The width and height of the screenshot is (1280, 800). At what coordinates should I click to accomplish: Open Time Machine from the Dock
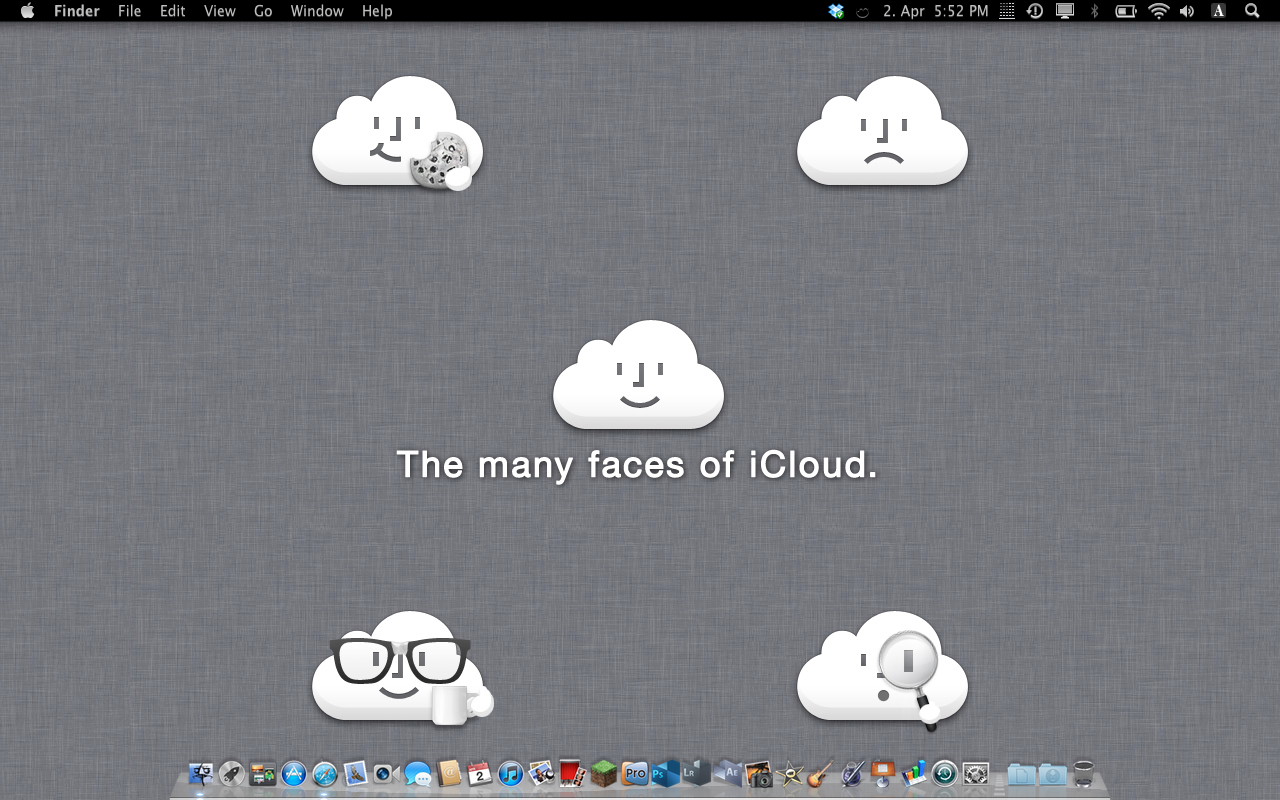(944, 773)
